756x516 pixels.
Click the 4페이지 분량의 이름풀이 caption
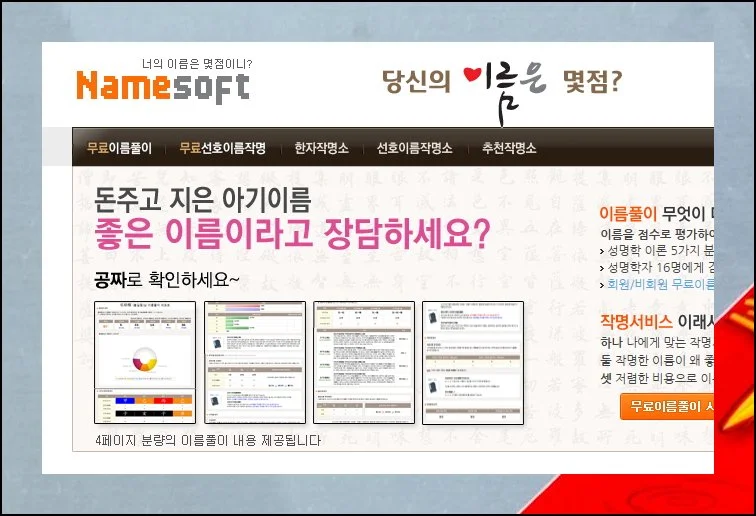(208, 440)
